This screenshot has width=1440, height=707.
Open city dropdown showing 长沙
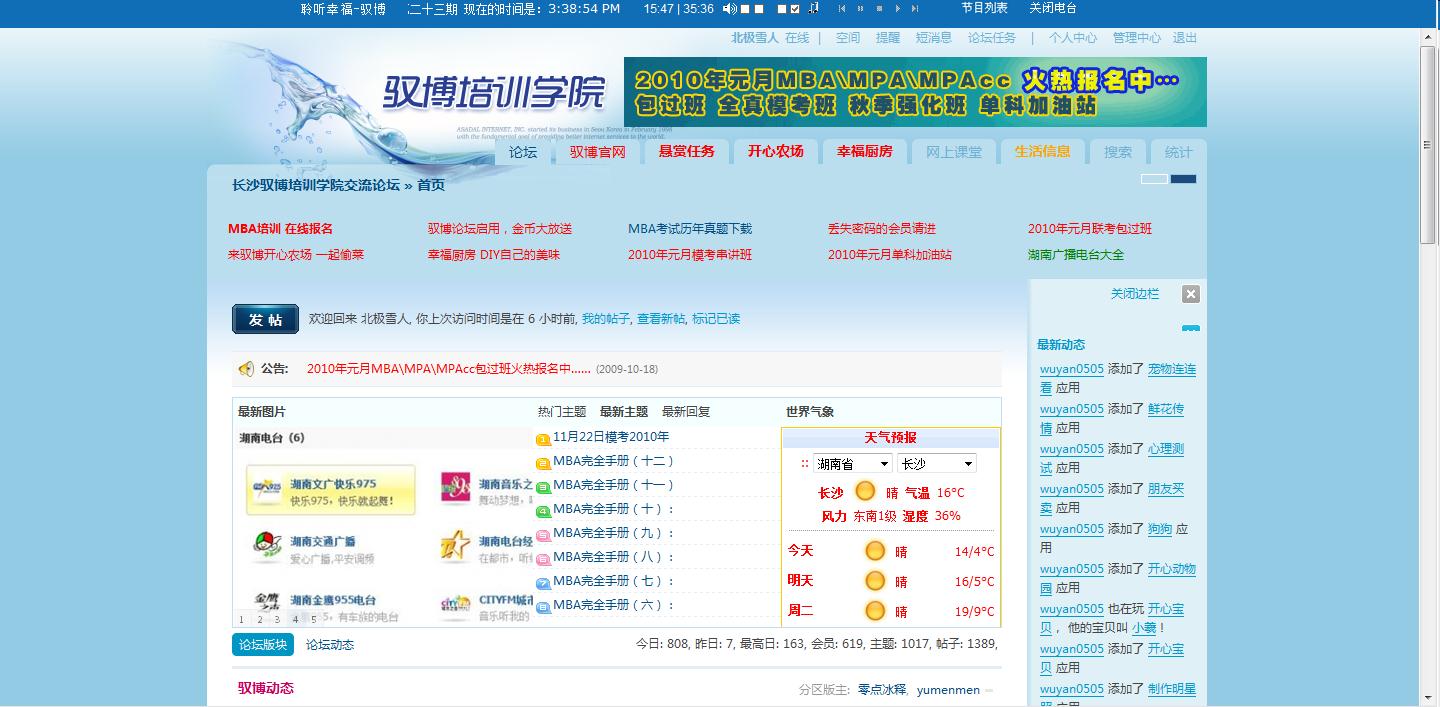point(936,464)
